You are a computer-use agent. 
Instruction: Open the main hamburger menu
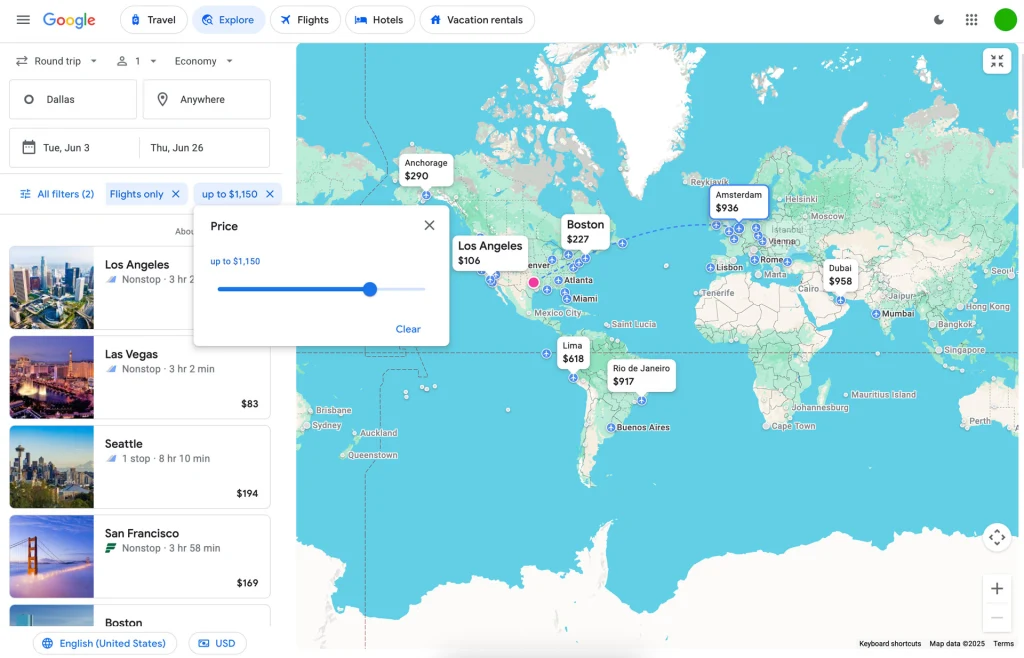tap(23, 20)
